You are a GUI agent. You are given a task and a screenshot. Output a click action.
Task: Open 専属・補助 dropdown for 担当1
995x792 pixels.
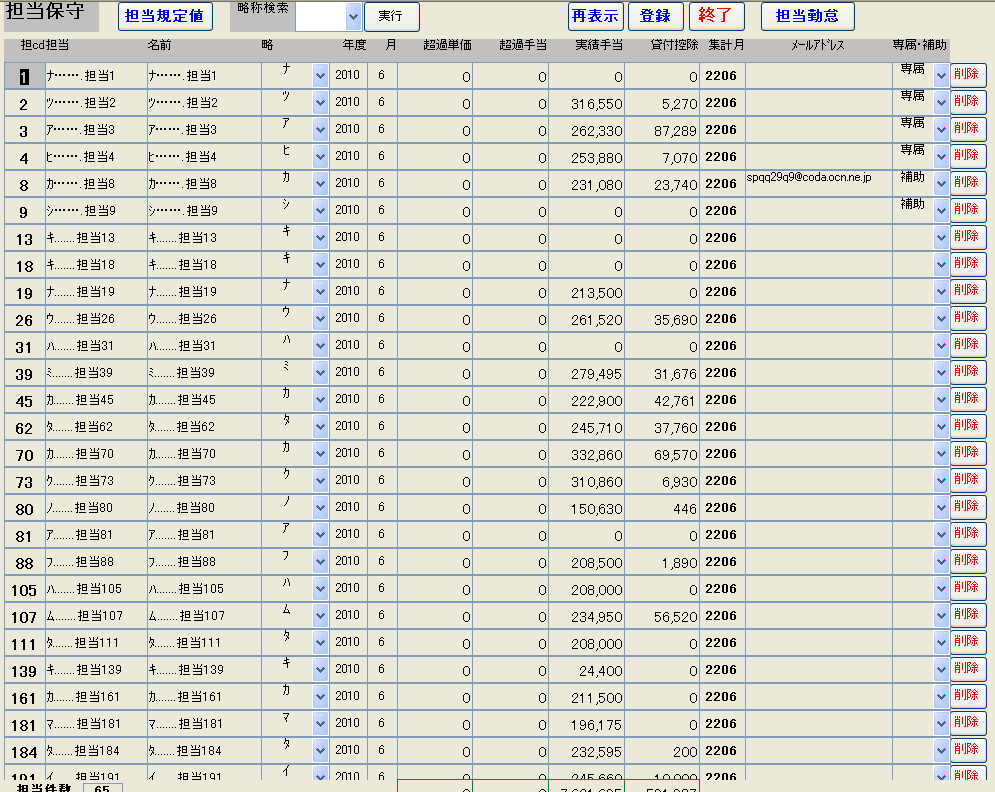941,75
